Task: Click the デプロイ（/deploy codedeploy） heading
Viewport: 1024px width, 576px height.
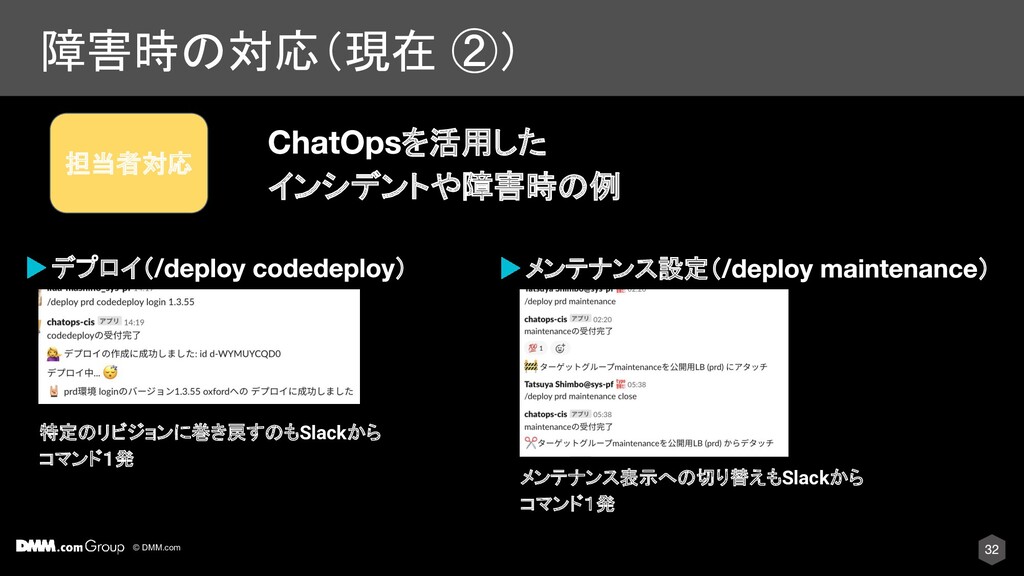Action: click(228, 268)
